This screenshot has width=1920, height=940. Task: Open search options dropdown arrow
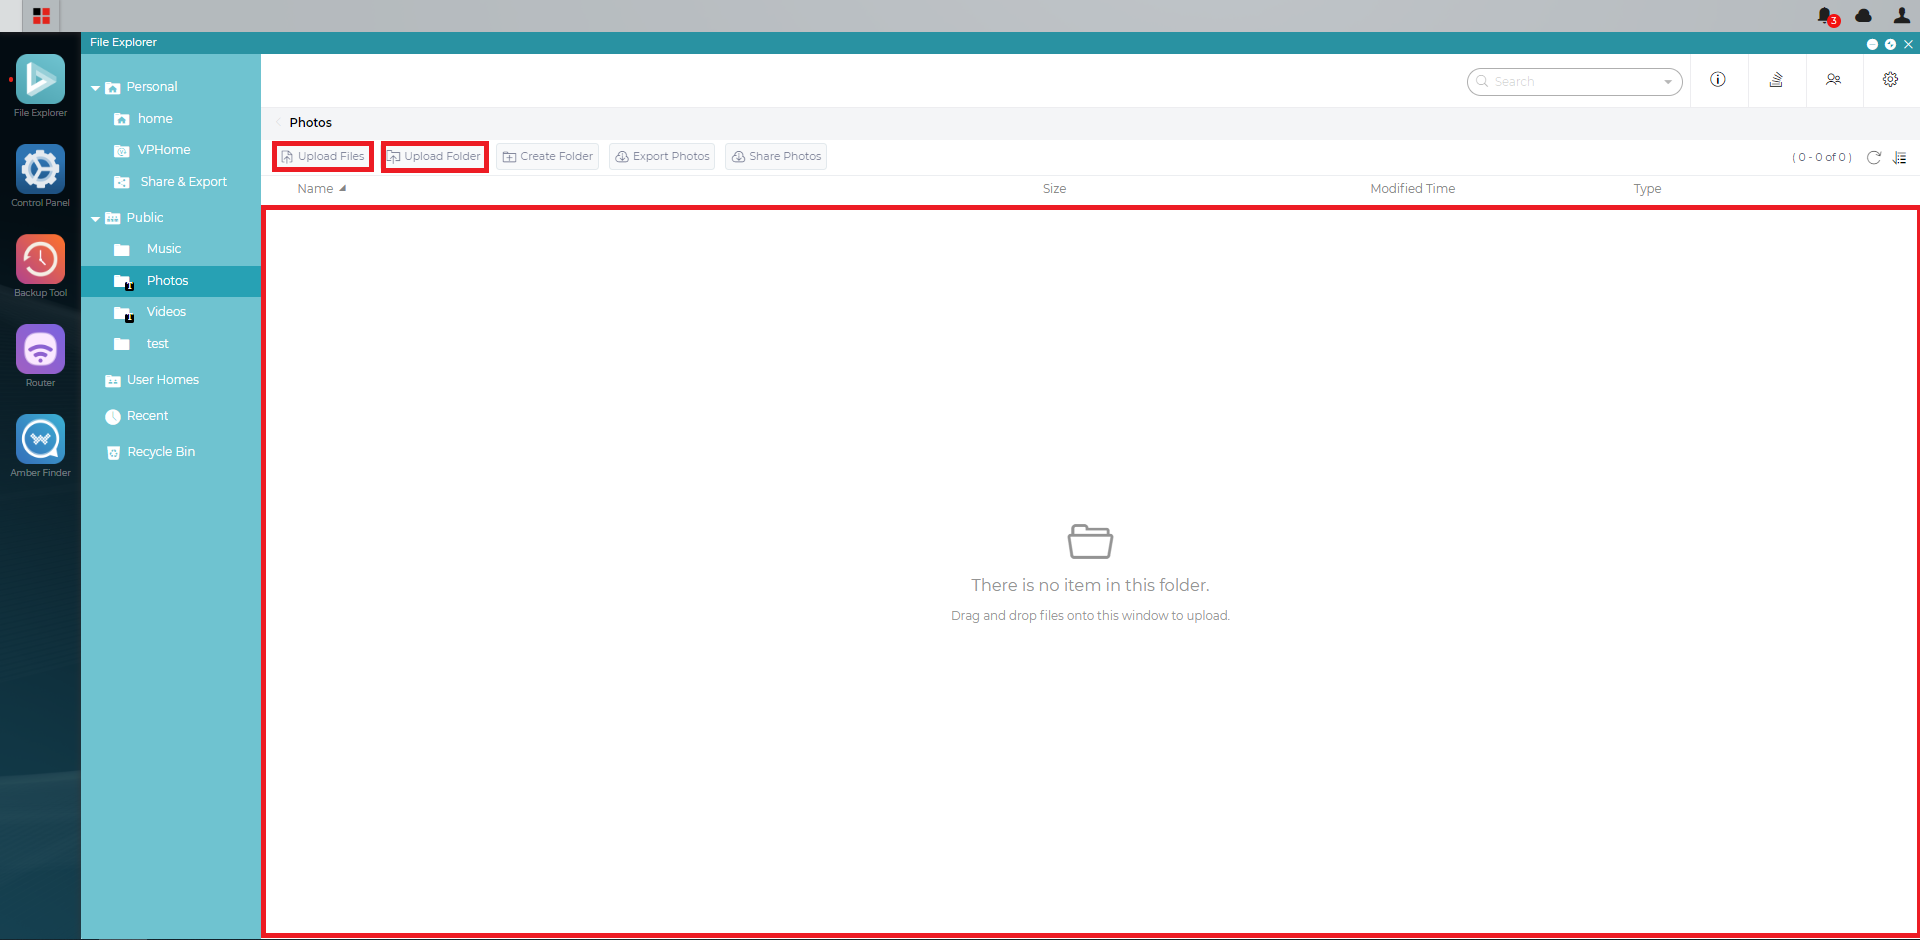coord(1668,82)
